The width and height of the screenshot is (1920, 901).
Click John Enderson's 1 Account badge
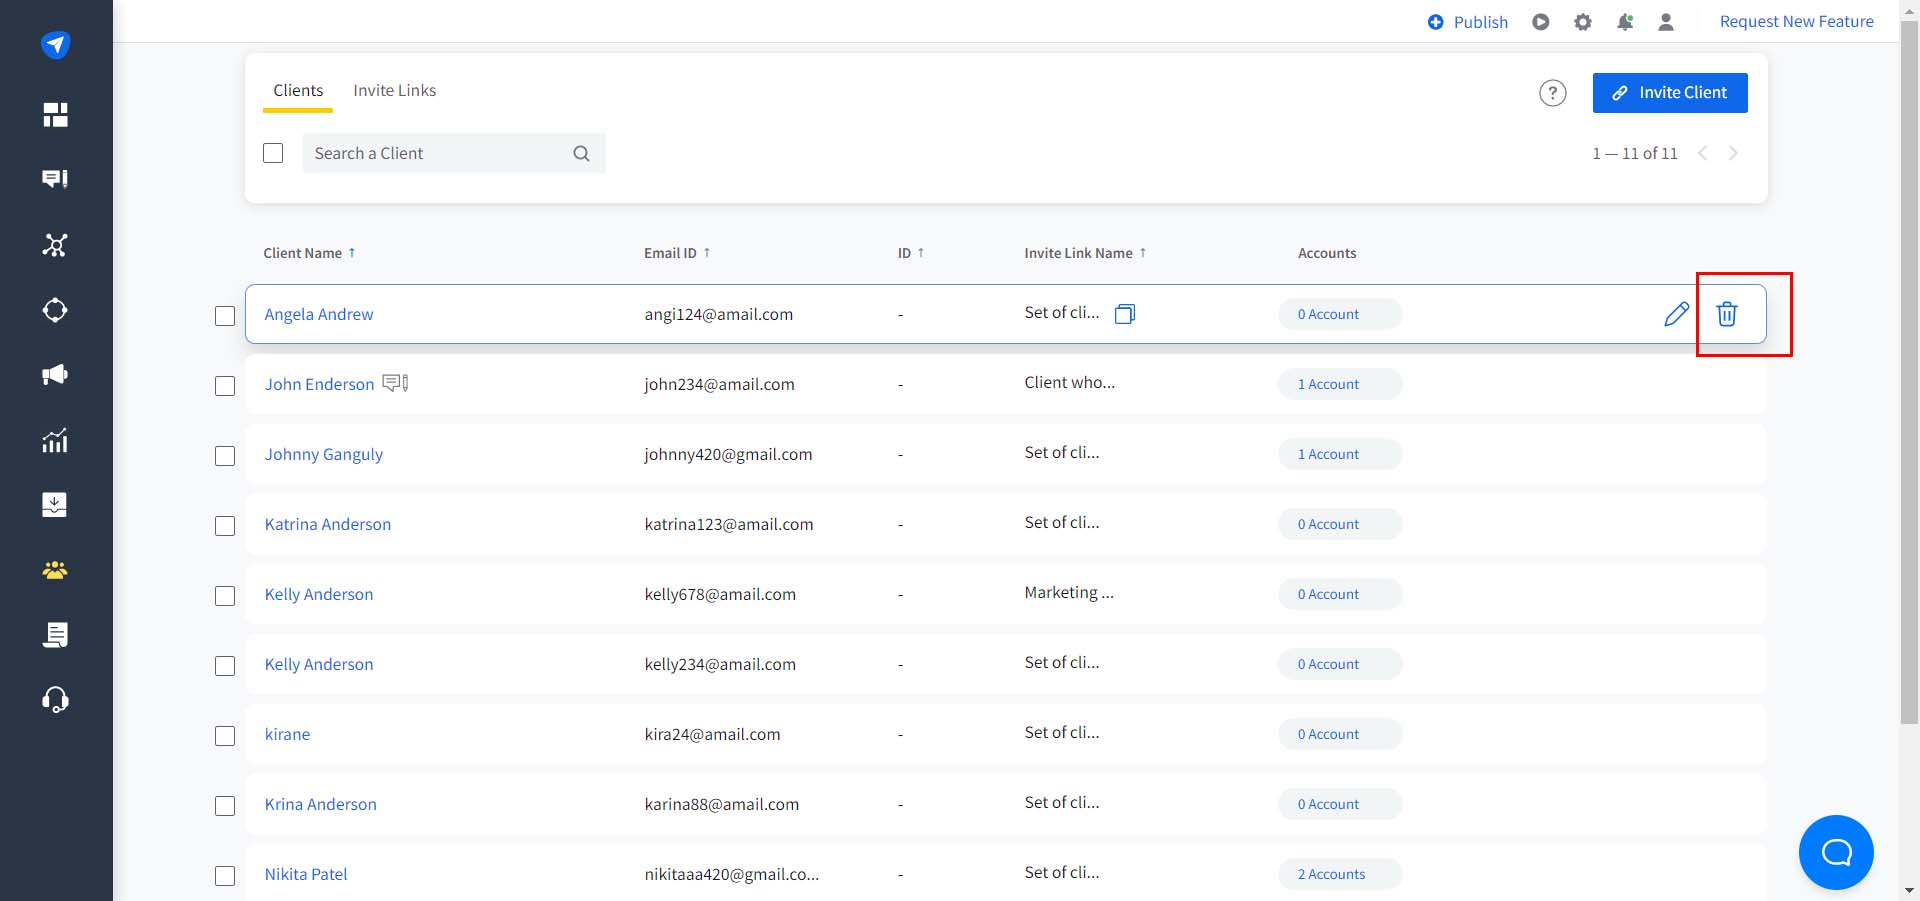pyautogui.click(x=1339, y=384)
